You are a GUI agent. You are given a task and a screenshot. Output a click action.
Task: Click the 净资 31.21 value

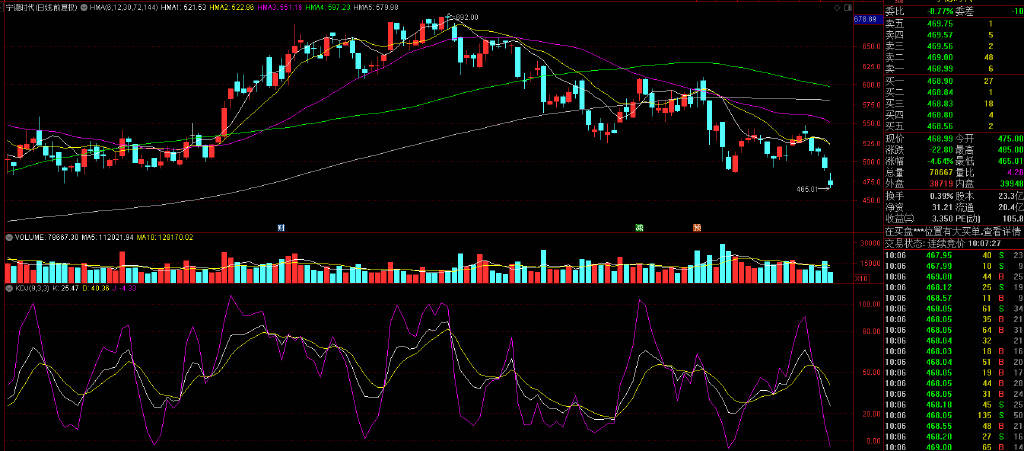tap(942, 207)
